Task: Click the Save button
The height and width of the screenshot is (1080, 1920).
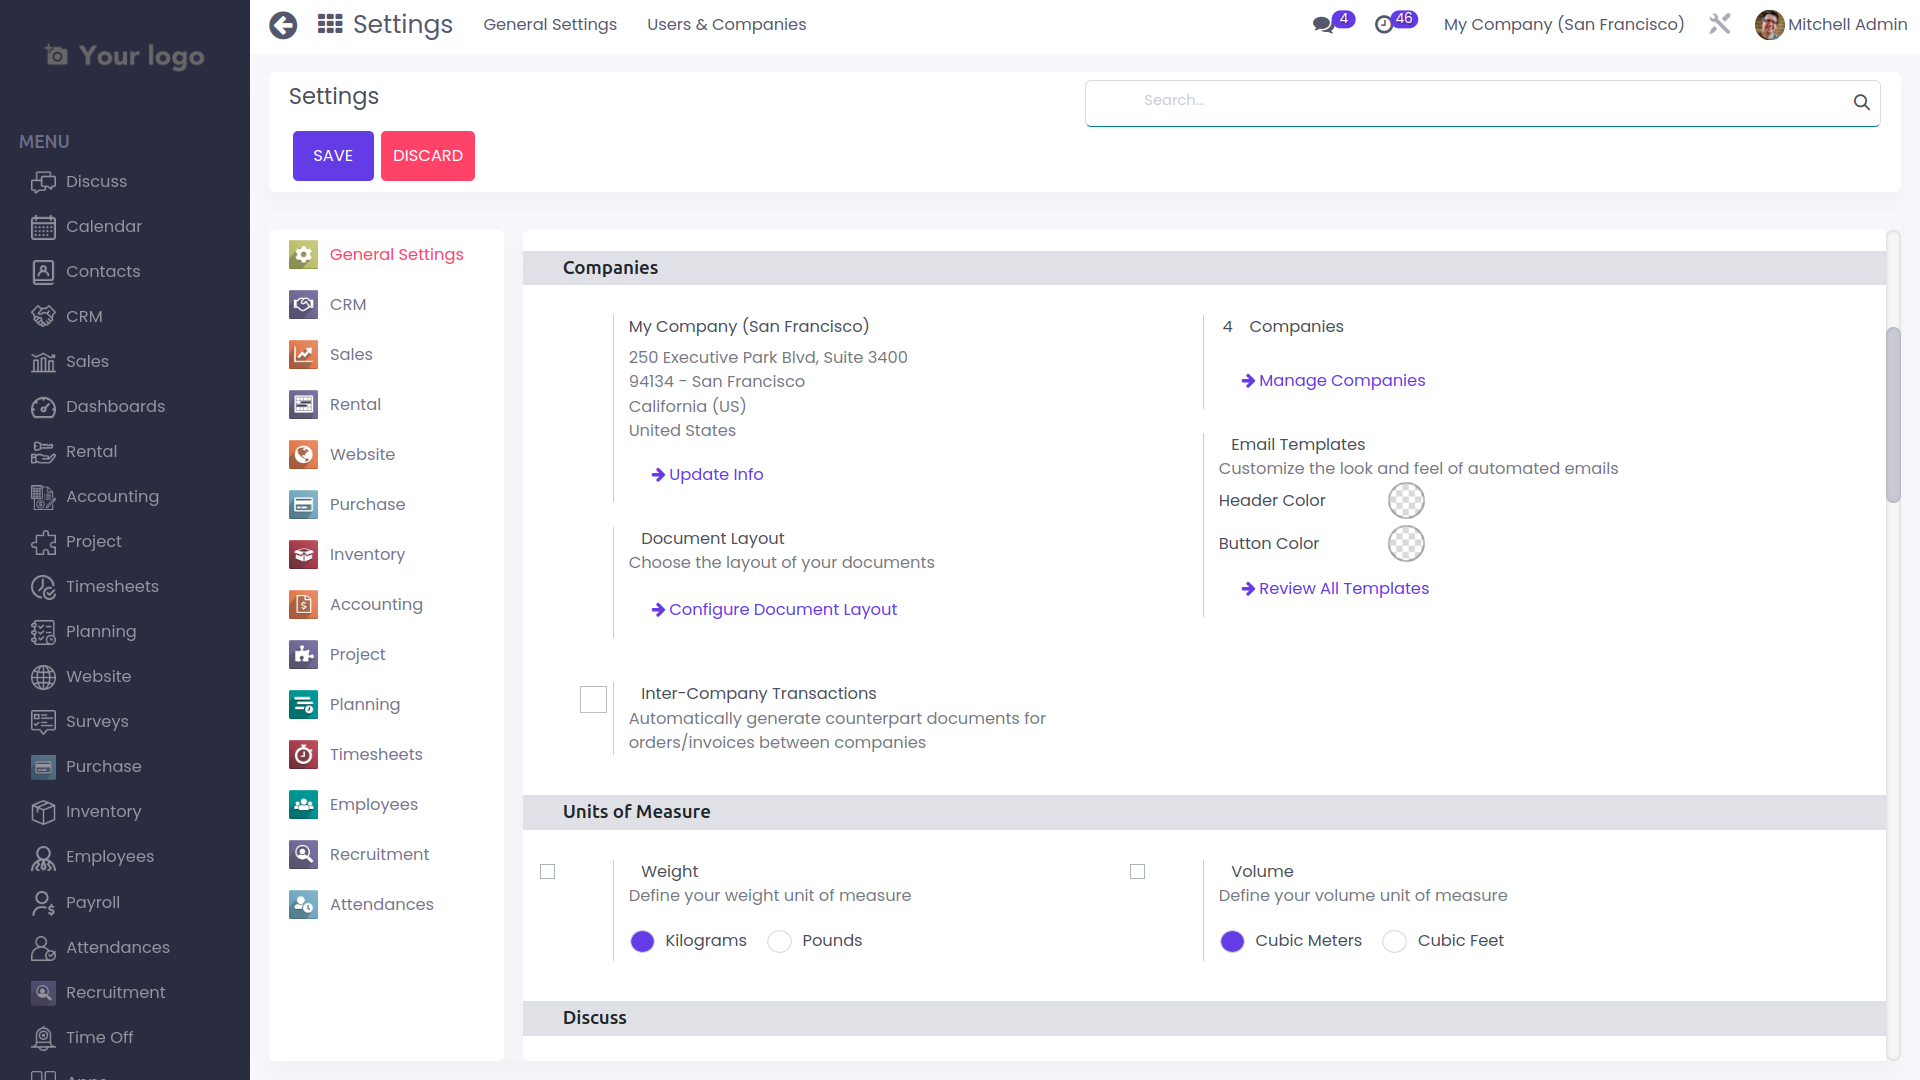Action: point(333,156)
